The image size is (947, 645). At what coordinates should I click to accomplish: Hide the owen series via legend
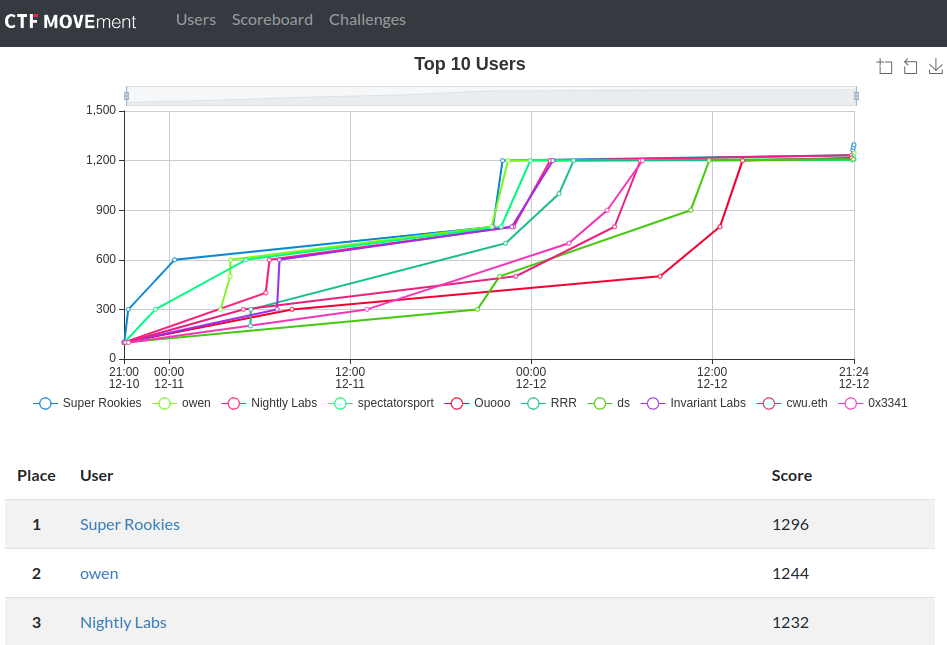coord(183,403)
